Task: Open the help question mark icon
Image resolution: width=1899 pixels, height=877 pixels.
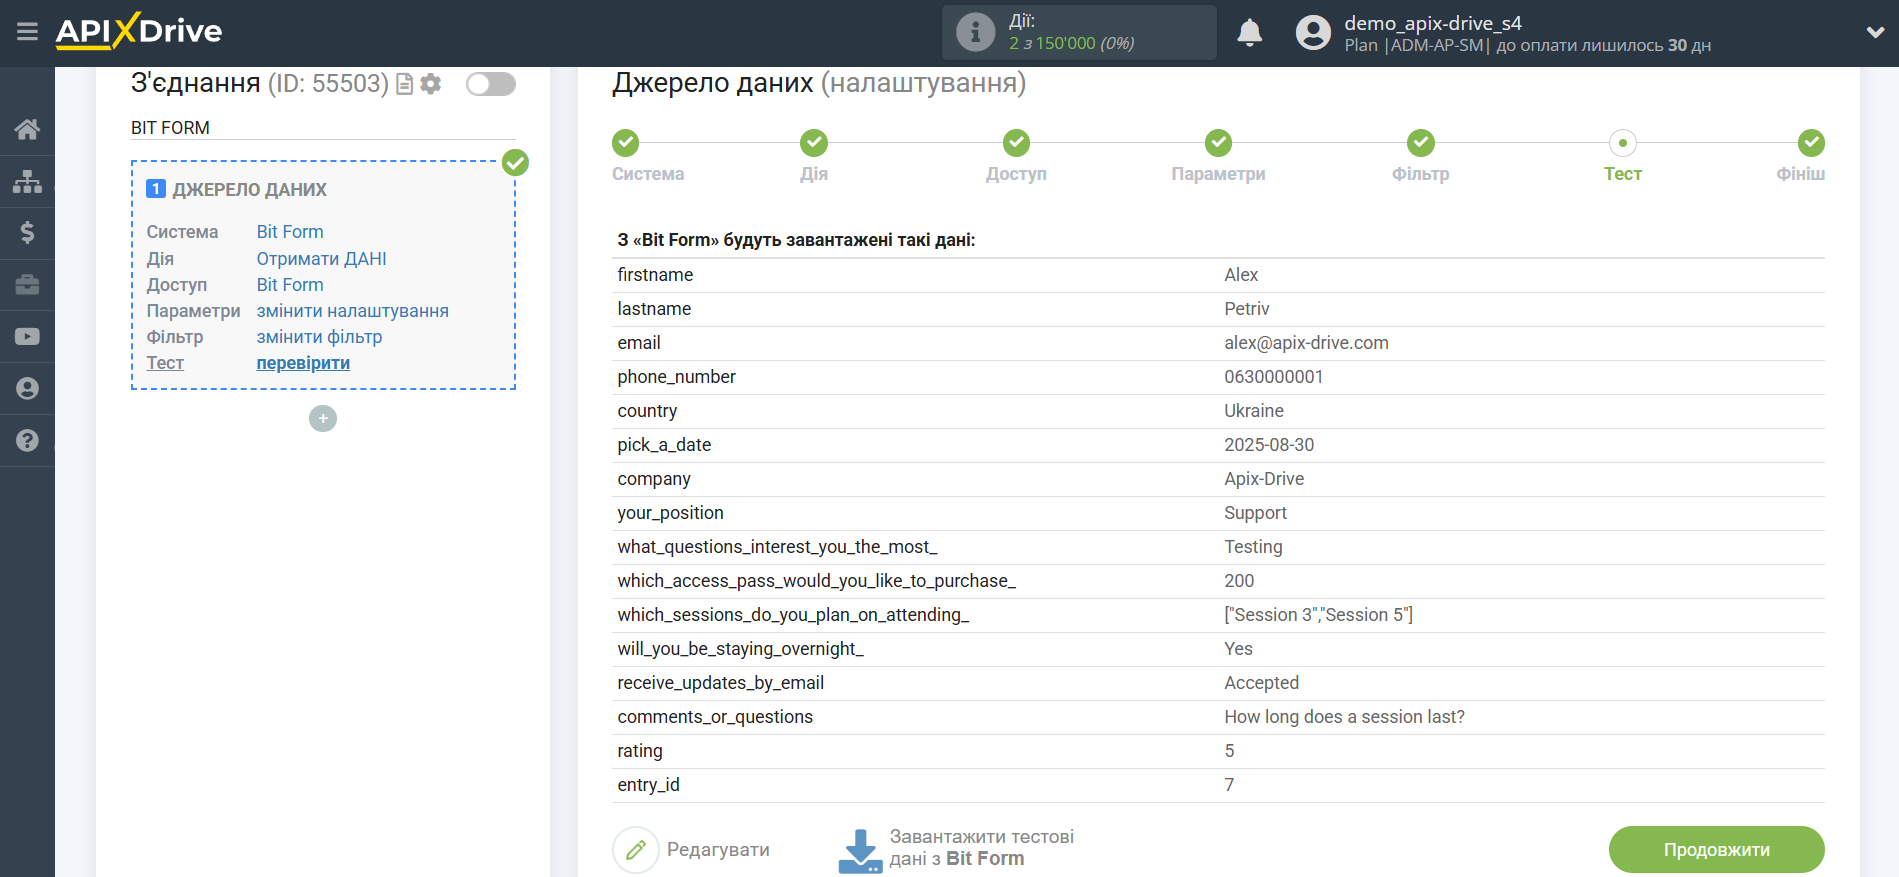Action: 27,441
